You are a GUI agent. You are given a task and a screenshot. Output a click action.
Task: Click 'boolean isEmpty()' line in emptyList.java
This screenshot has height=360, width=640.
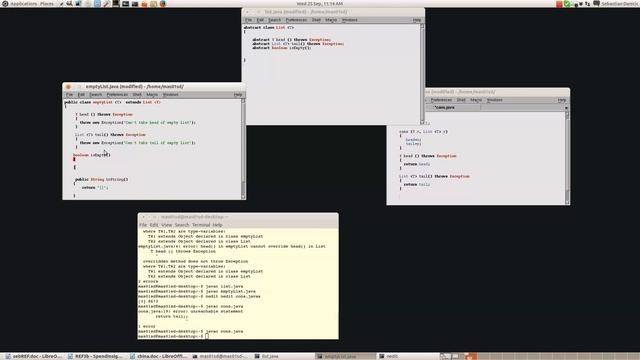coord(92,155)
